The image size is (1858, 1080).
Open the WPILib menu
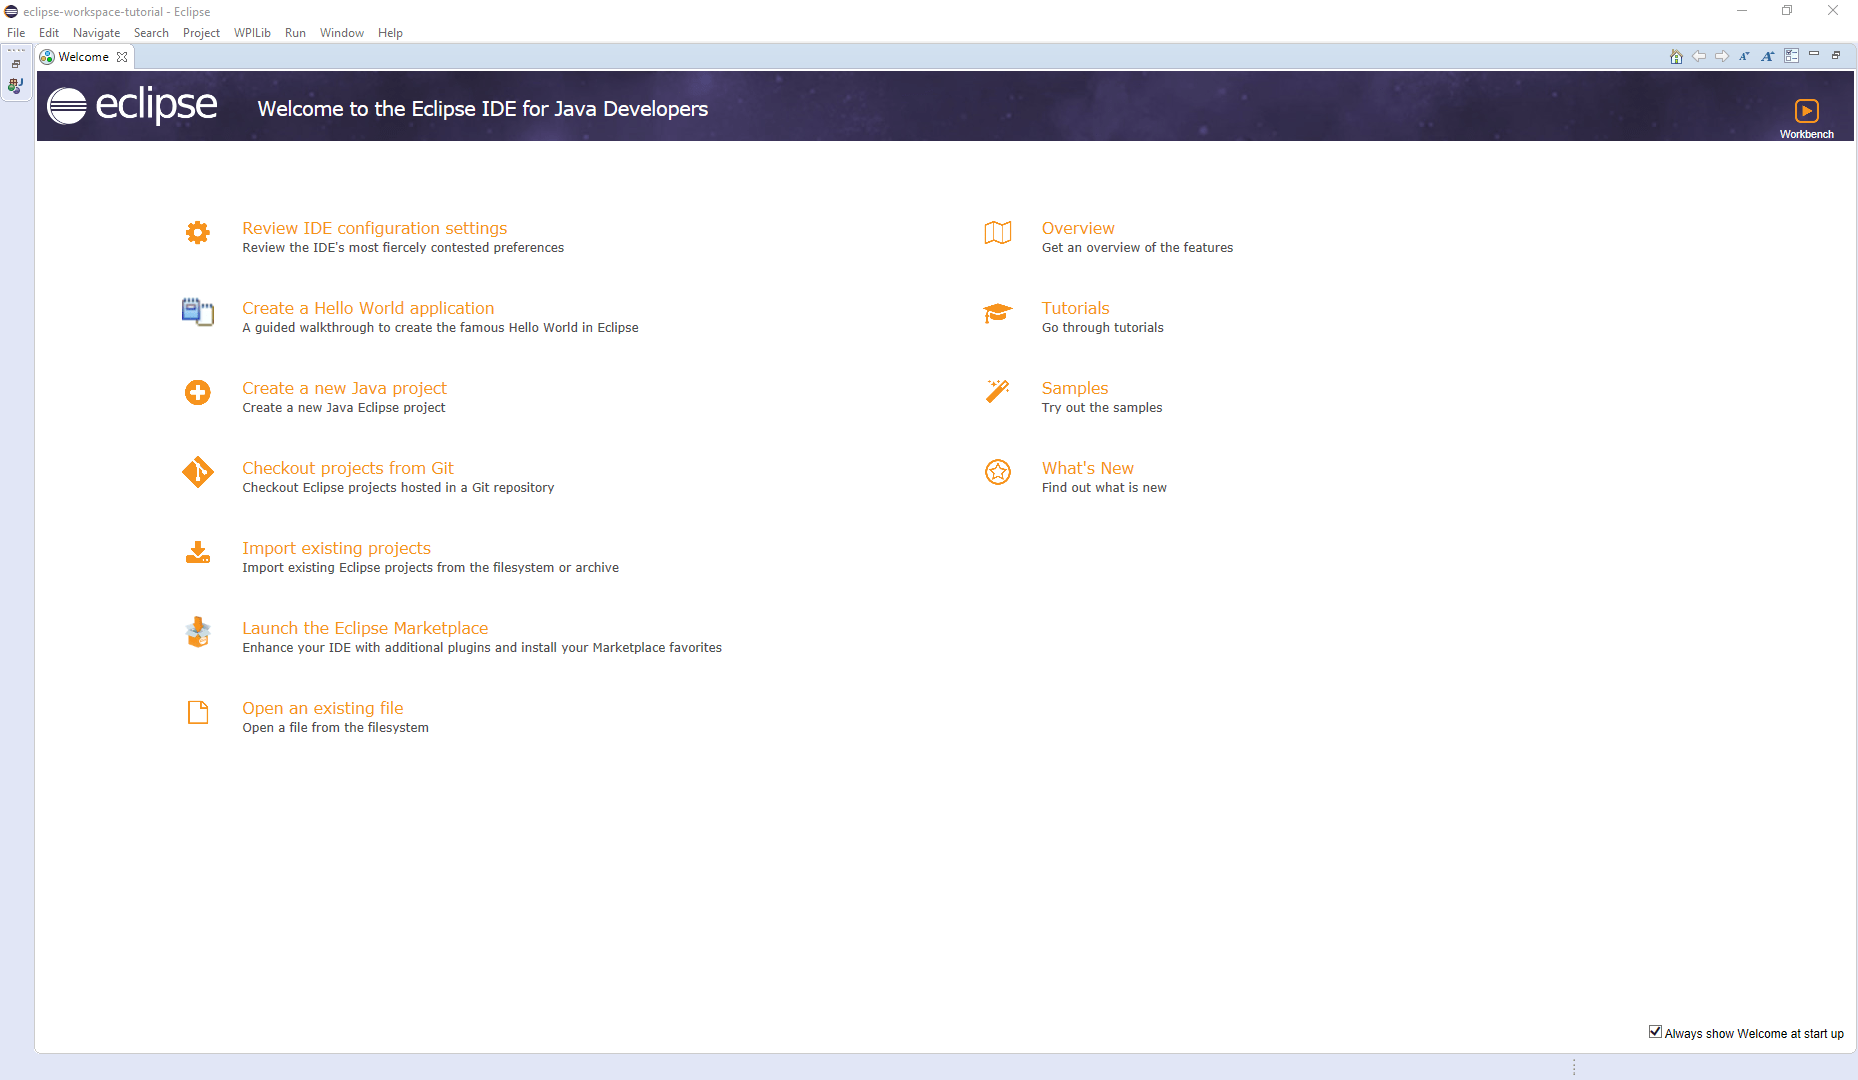pyautogui.click(x=252, y=32)
